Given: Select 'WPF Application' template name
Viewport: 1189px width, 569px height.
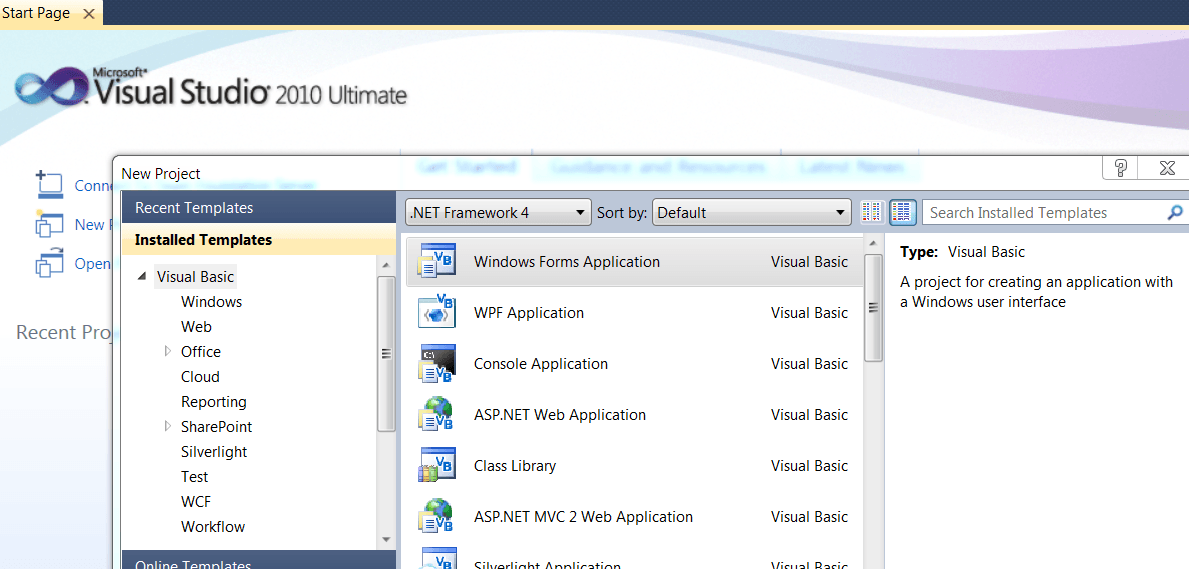Looking at the screenshot, I should tap(529, 313).
